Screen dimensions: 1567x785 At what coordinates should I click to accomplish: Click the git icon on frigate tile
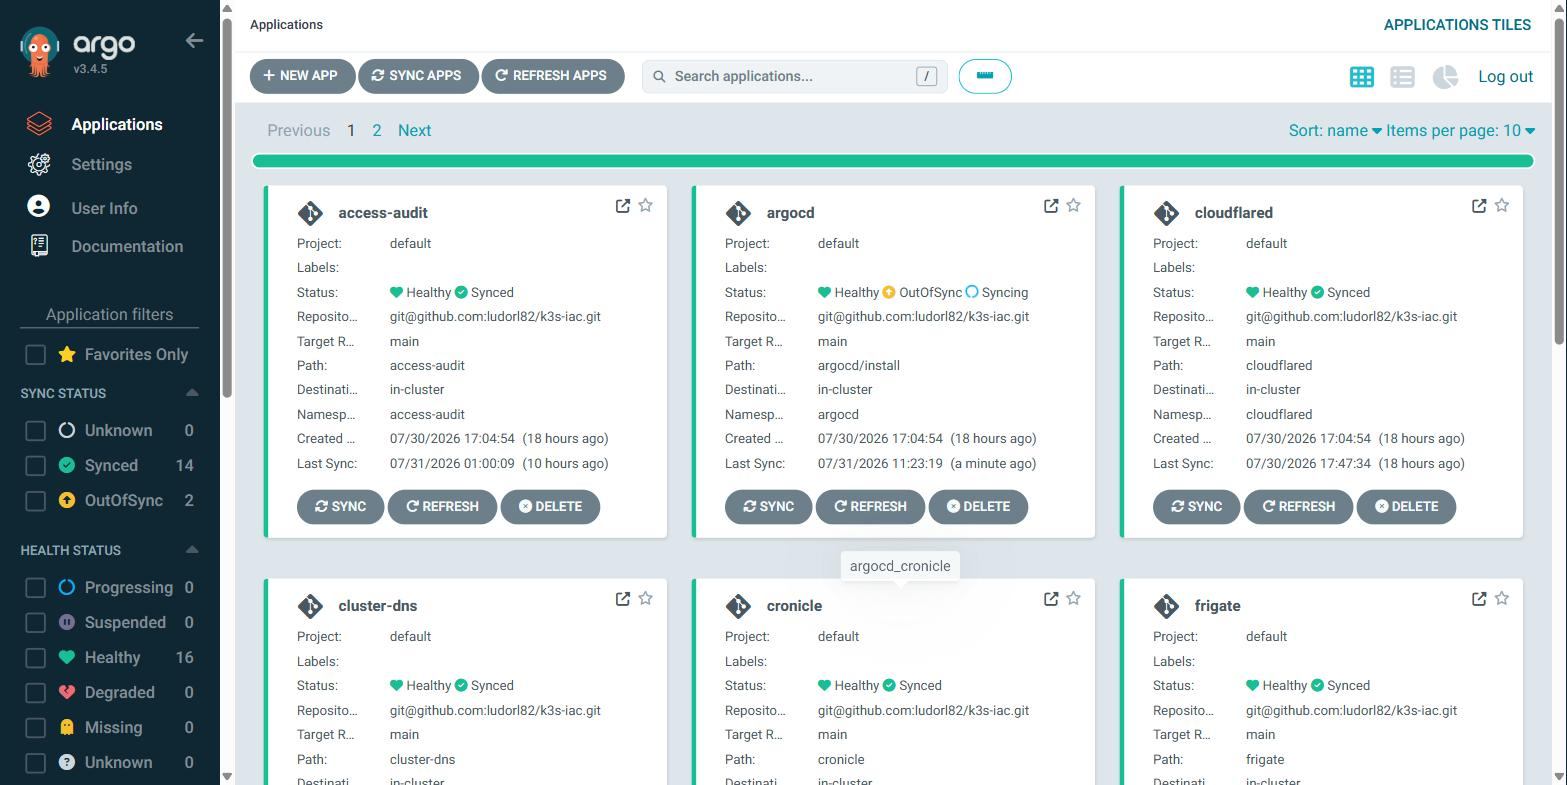tap(1166, 606)
